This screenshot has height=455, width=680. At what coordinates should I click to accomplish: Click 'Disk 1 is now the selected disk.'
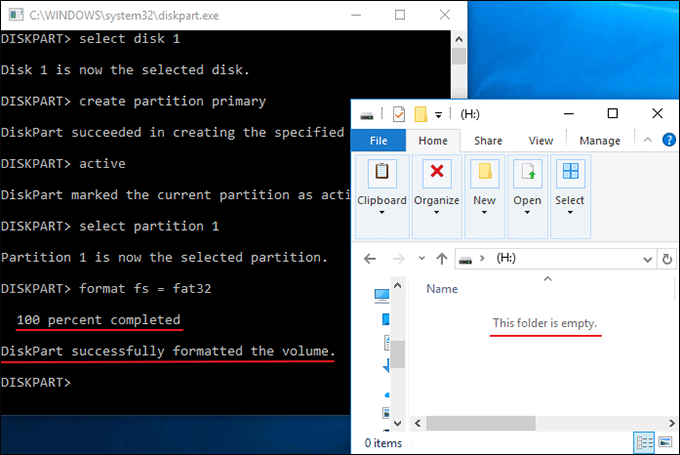click(125, 70)
